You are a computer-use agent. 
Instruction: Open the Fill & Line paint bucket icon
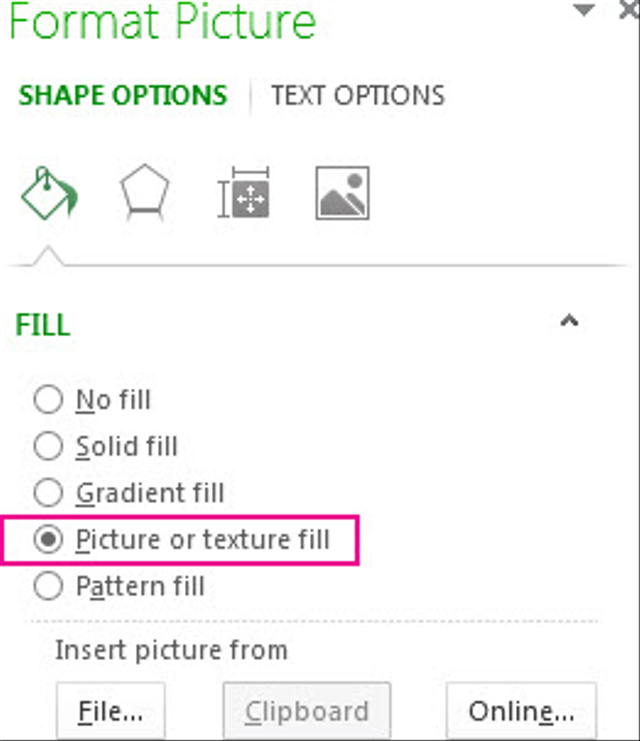pos(50,193)
